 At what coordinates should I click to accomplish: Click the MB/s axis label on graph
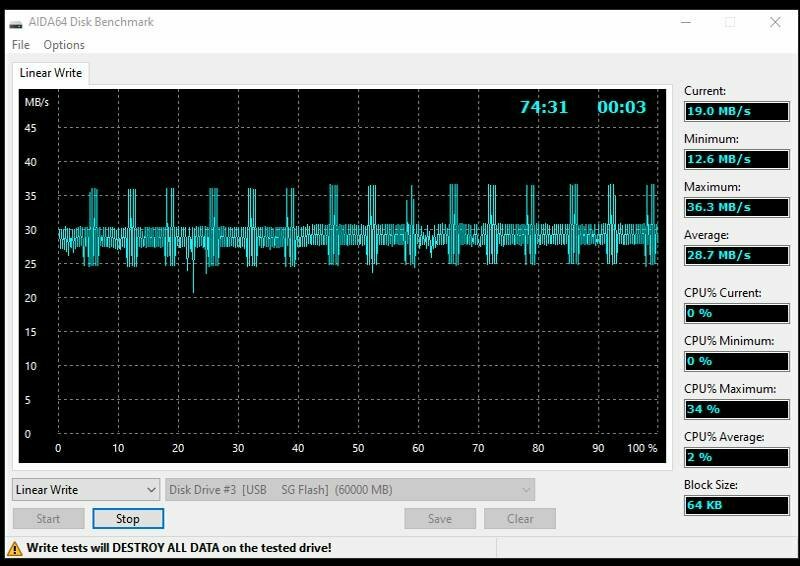pos(37,102)
